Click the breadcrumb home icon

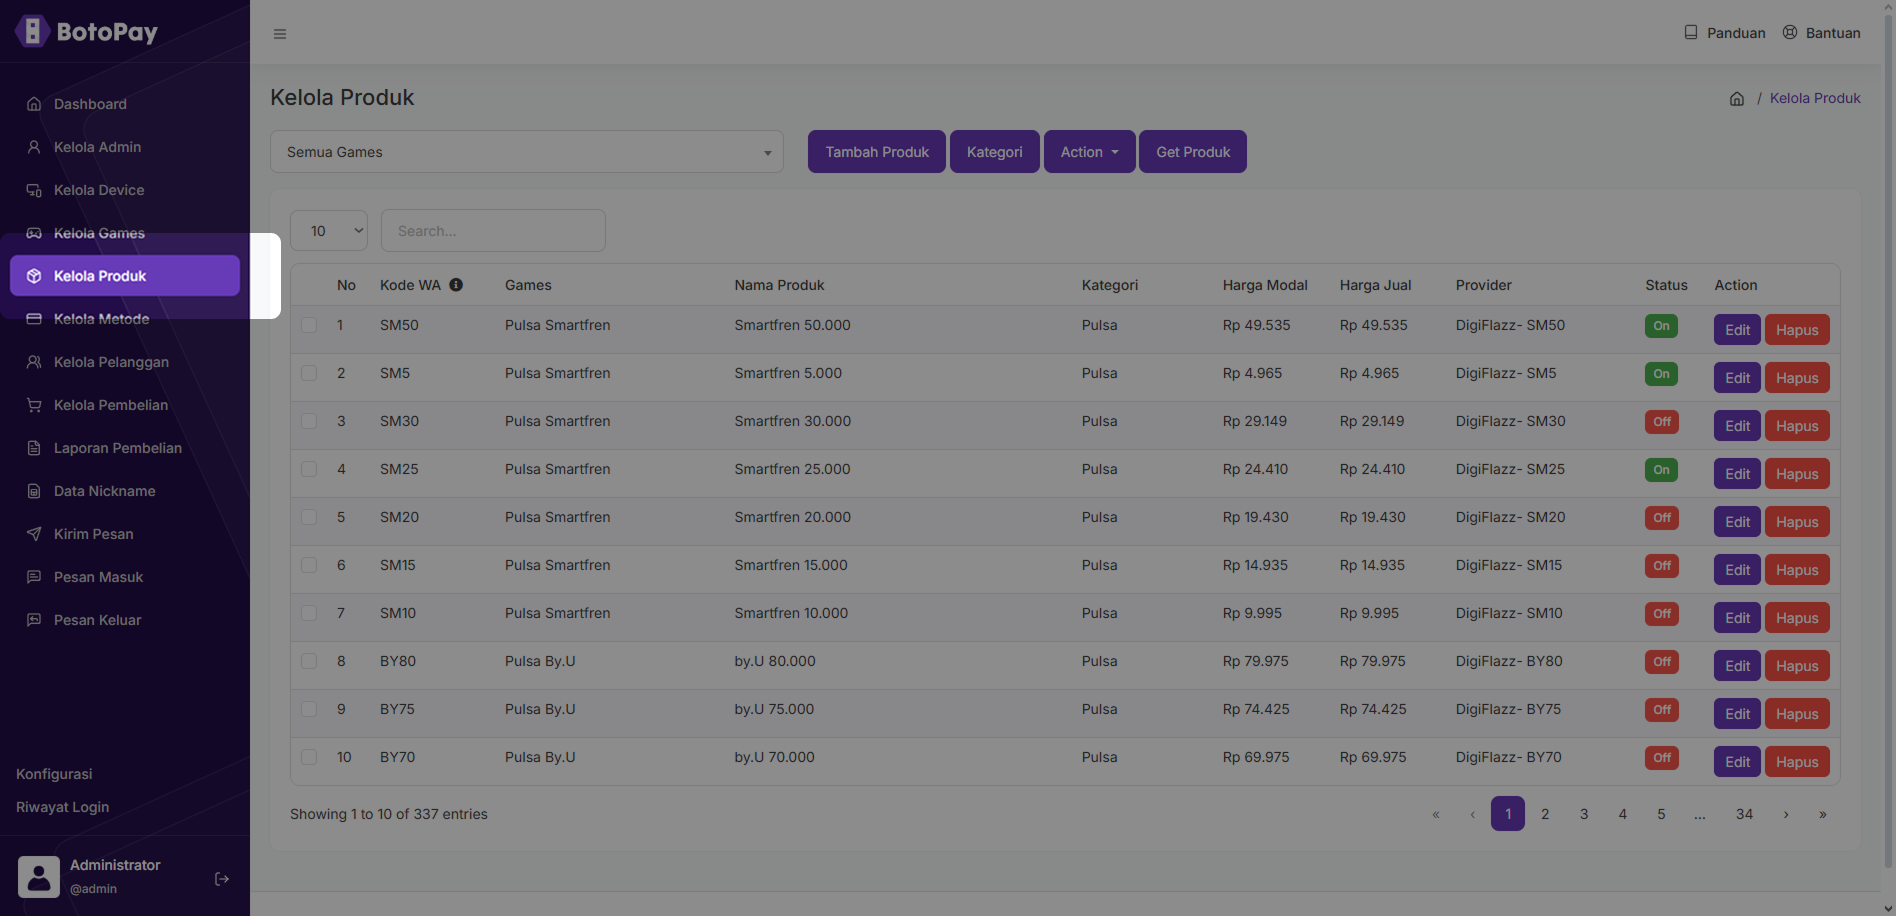click(1737, 99)
